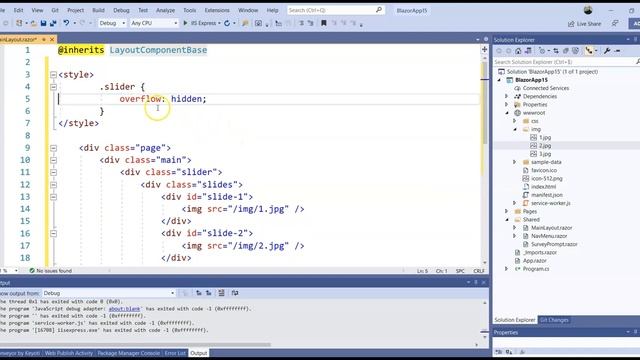Switch to Git Changes tab
This screenshot has height=360, width=640.
554,320
